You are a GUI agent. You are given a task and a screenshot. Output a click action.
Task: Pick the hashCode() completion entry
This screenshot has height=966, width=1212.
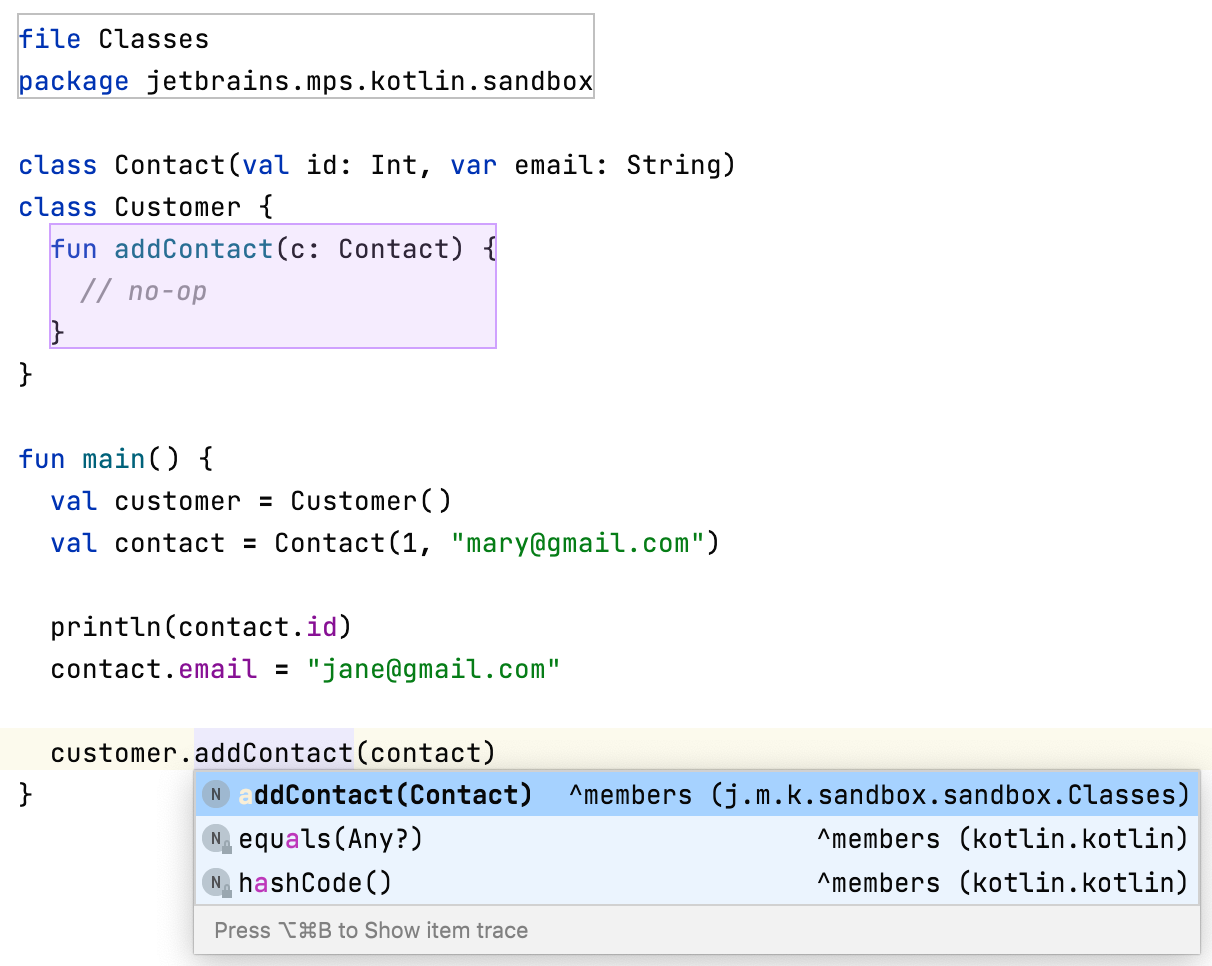696,883
